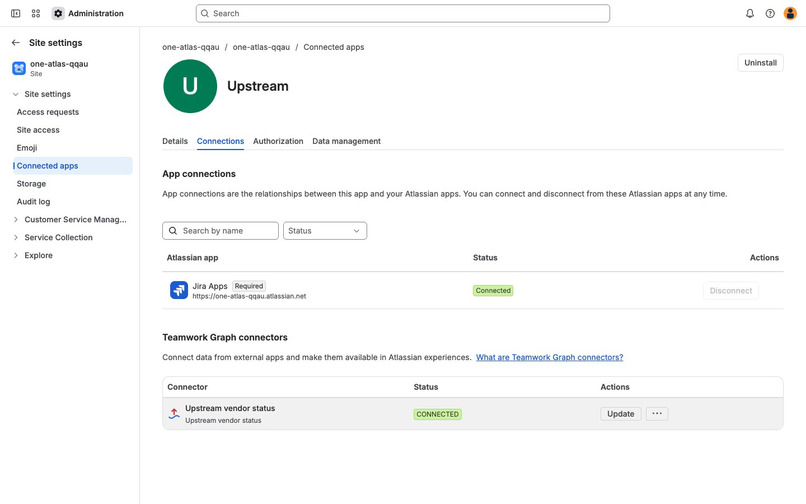Screen dimensions: 806x504
Task: Focus the Search by name field
Action: [221, 231]
